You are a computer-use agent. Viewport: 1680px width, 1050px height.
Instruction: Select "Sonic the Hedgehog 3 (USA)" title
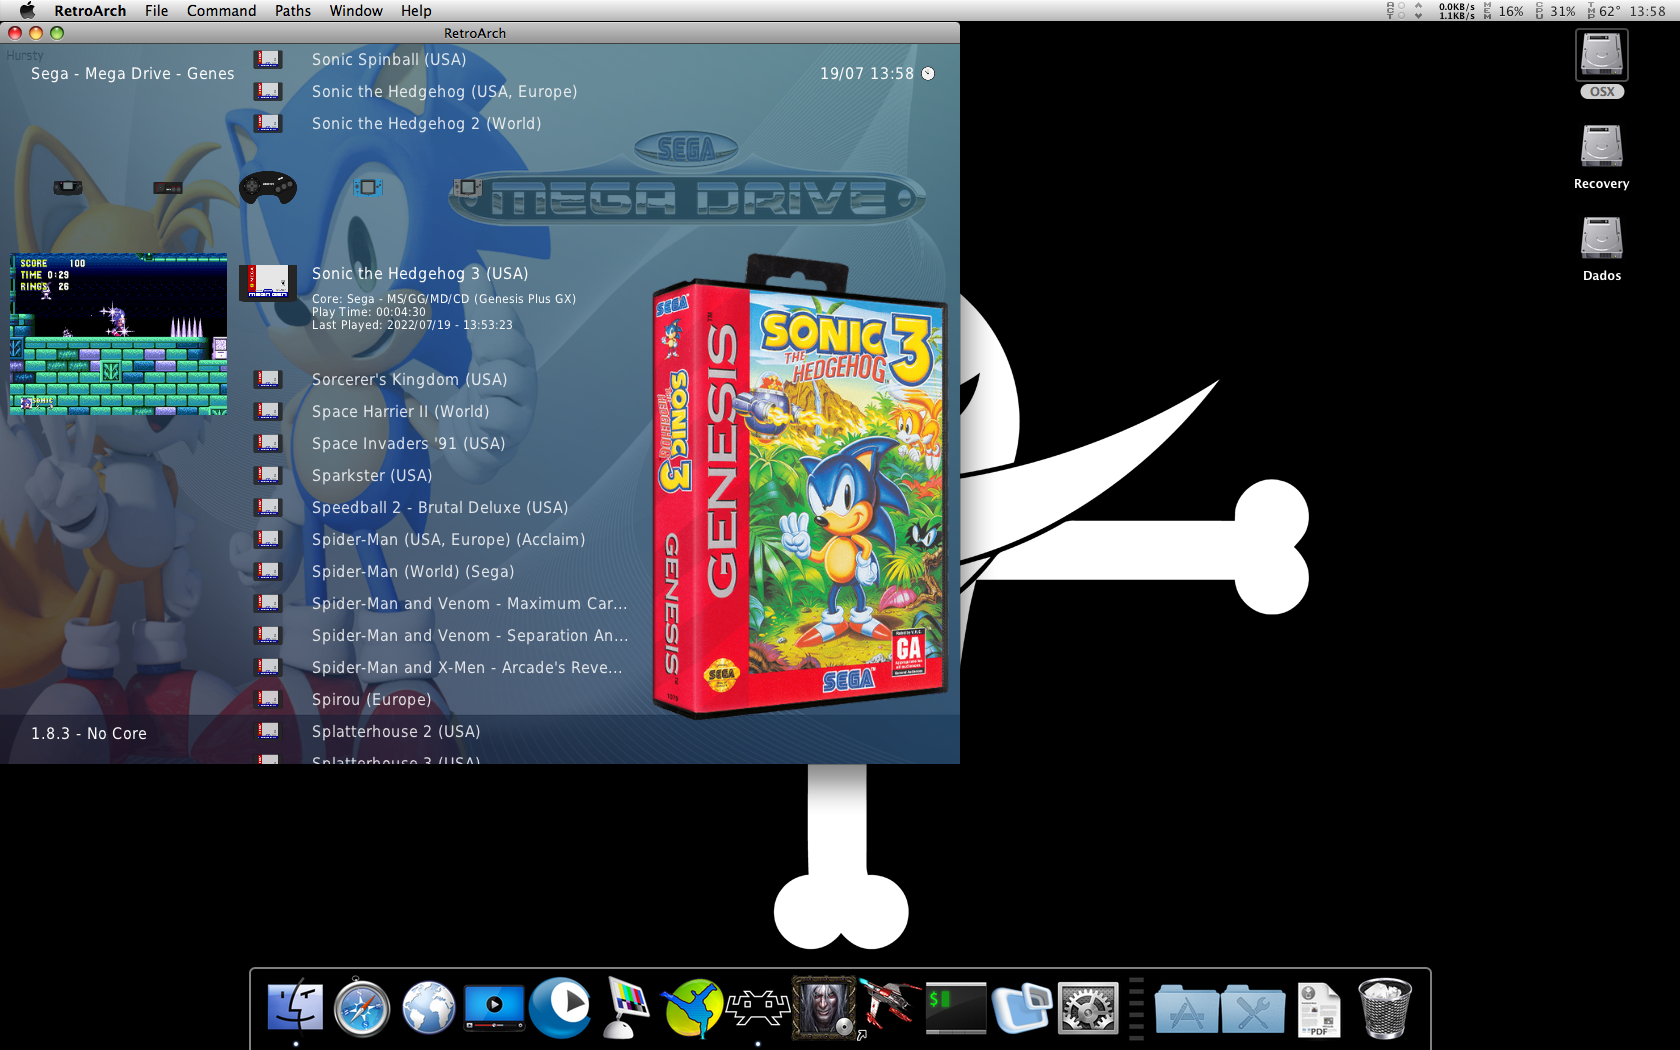point(420,273)
